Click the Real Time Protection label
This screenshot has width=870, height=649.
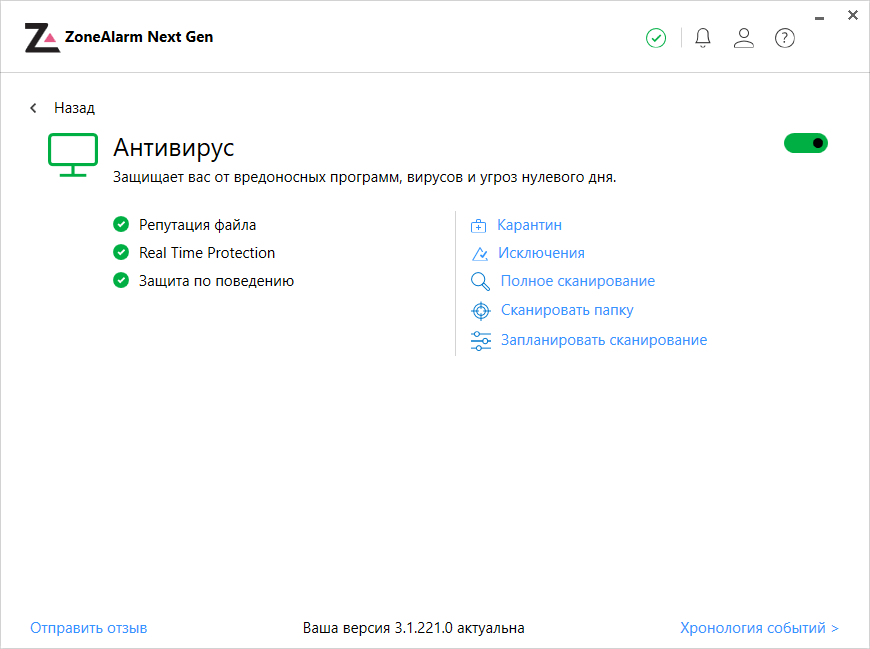[207, 253]
